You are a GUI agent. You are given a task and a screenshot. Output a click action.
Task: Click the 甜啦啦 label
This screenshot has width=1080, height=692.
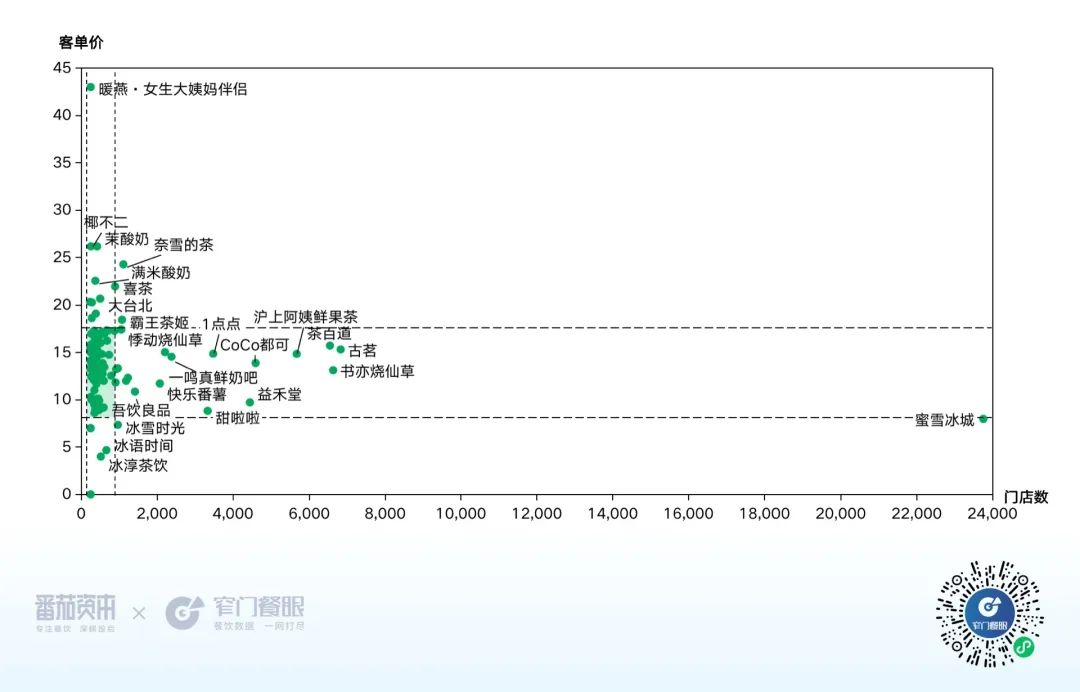(238, 418)
